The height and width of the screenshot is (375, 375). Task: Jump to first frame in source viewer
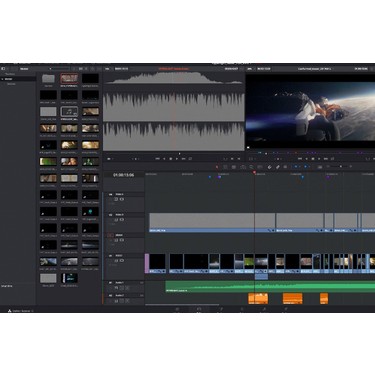click(x=157, y=159)
